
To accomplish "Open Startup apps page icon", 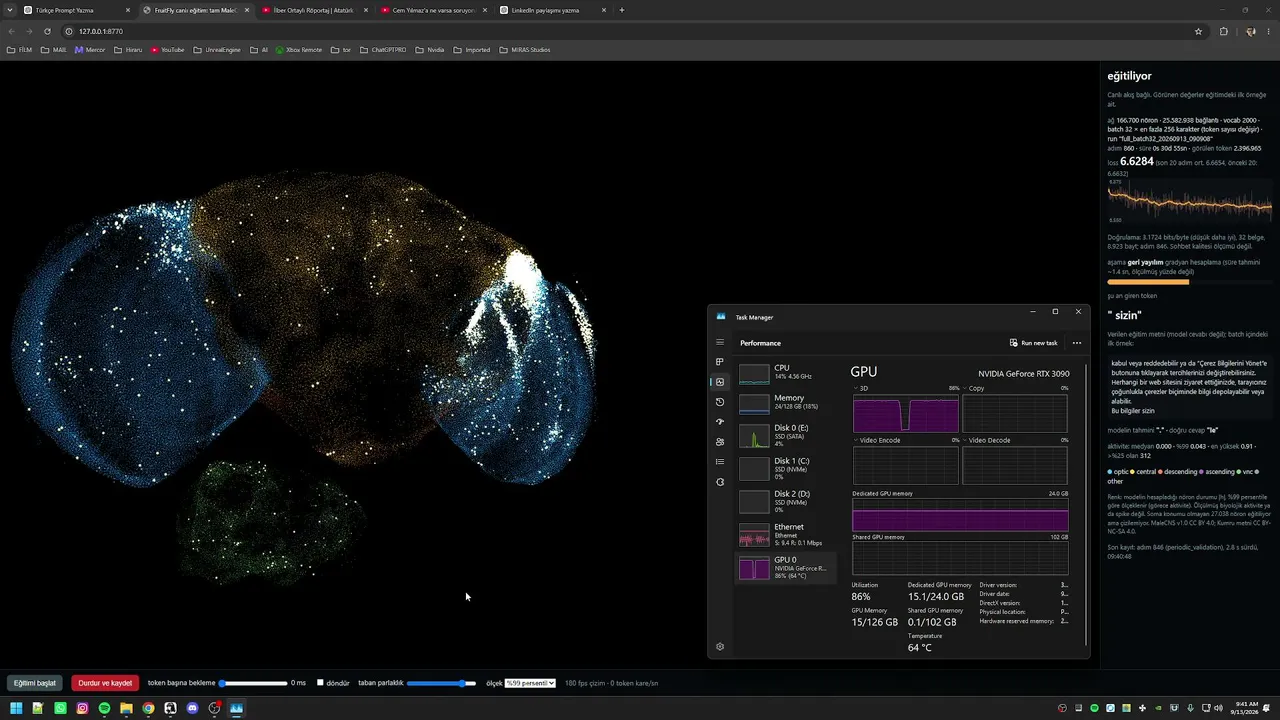I will point(720,422).
